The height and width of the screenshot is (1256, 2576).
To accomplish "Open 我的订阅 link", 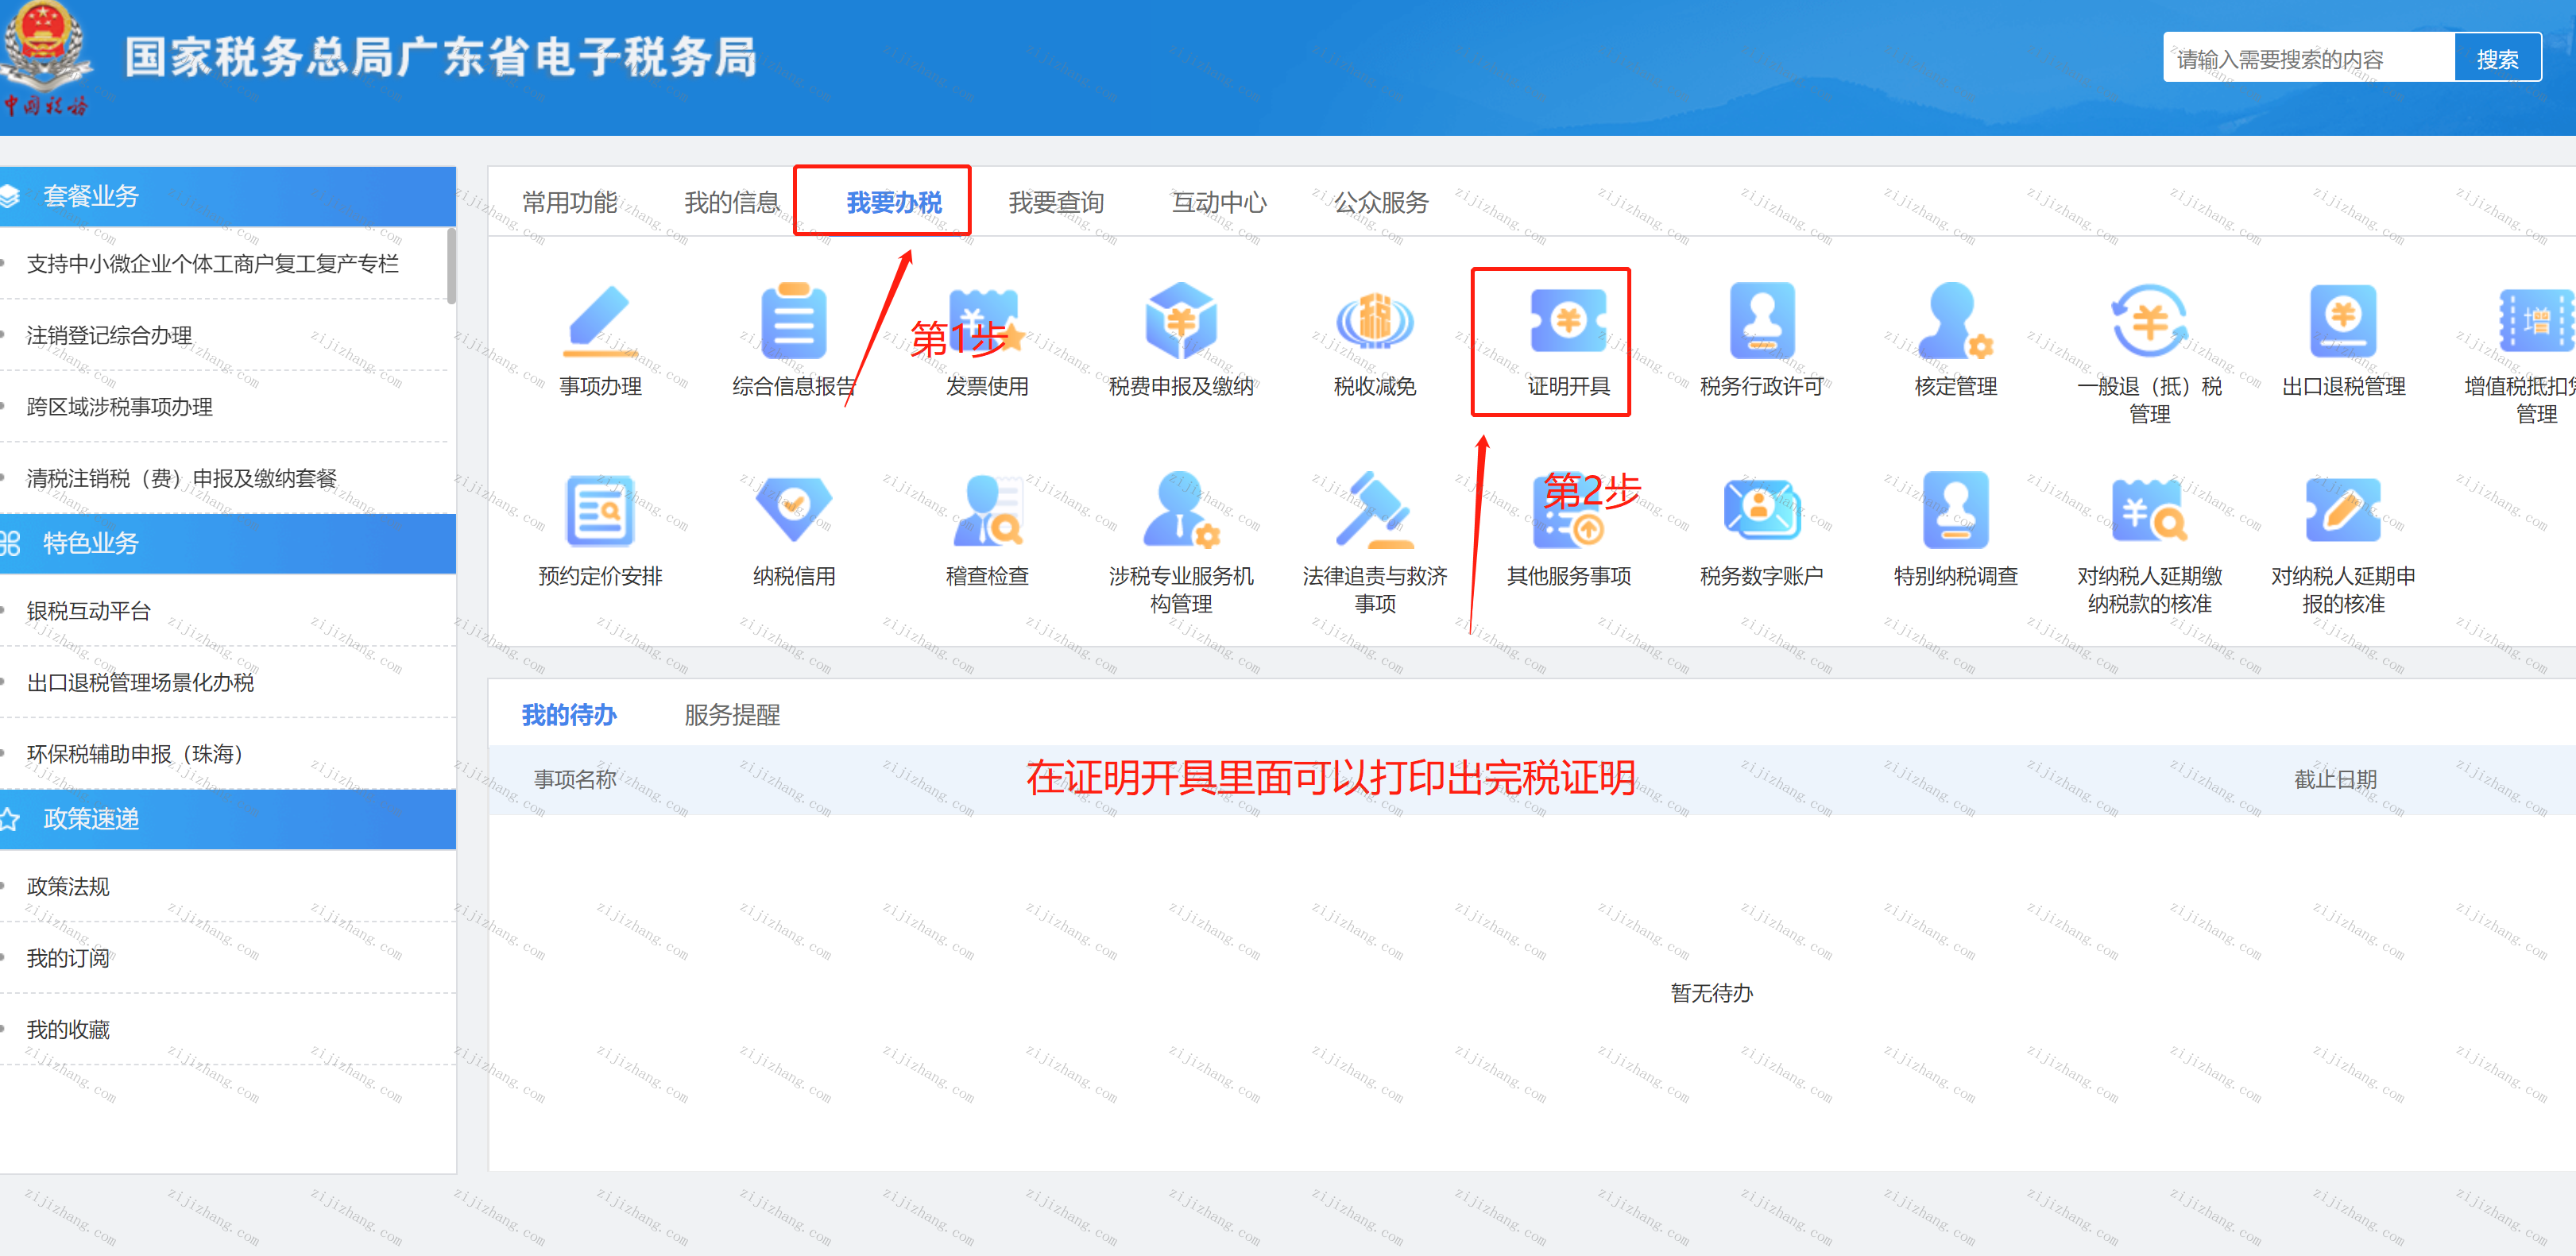I will [68, 958].
